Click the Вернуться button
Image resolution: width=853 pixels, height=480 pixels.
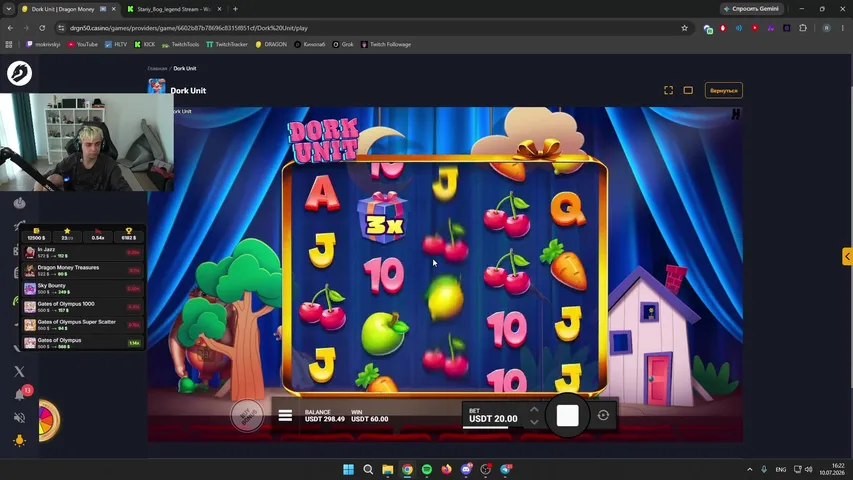tap(724, 90)
